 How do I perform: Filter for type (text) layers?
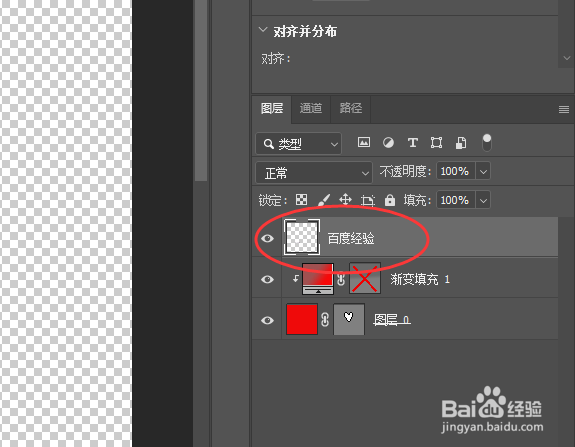click(413, 142)
